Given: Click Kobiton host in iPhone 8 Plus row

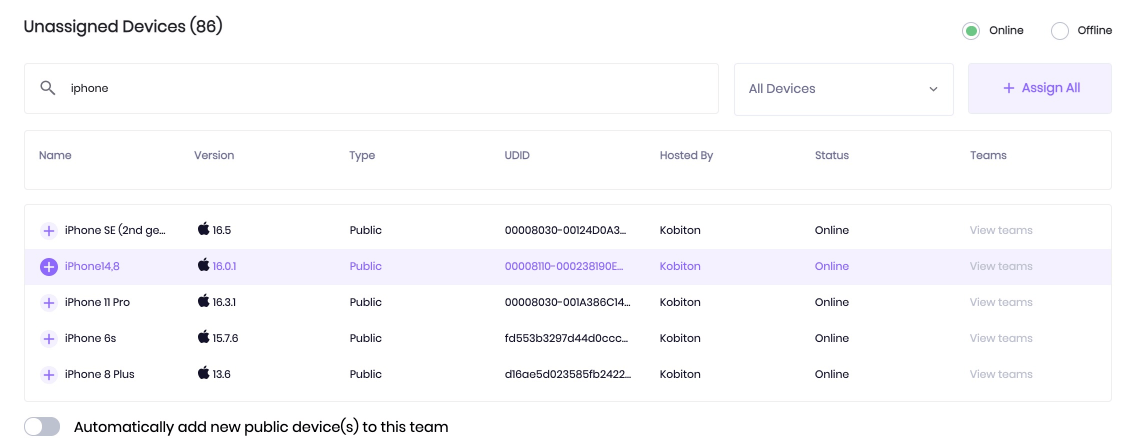Looking at the screenshot, I should pyautogui.click(x=680, y=374).
